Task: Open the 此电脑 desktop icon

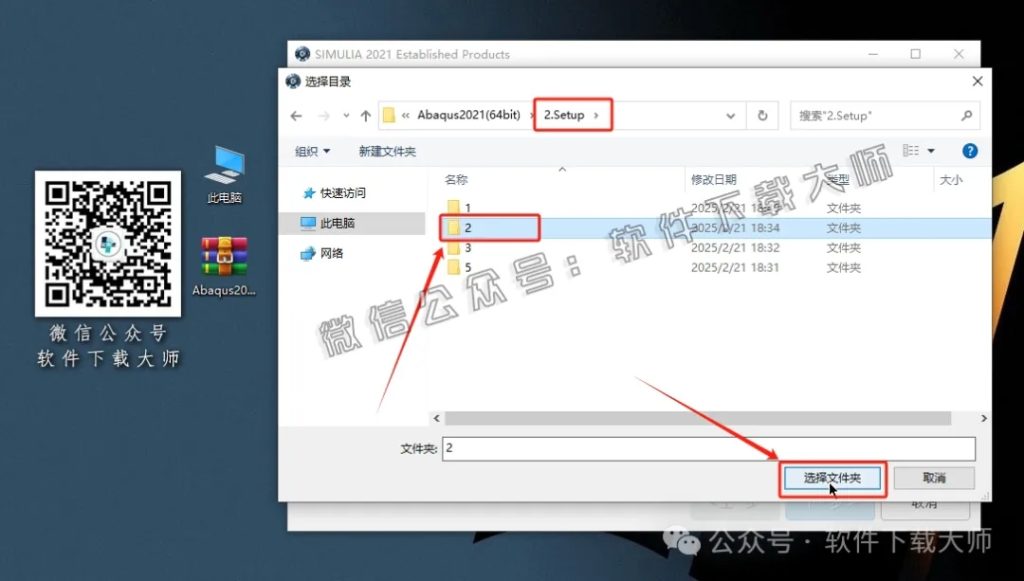Action: [225, 165]
